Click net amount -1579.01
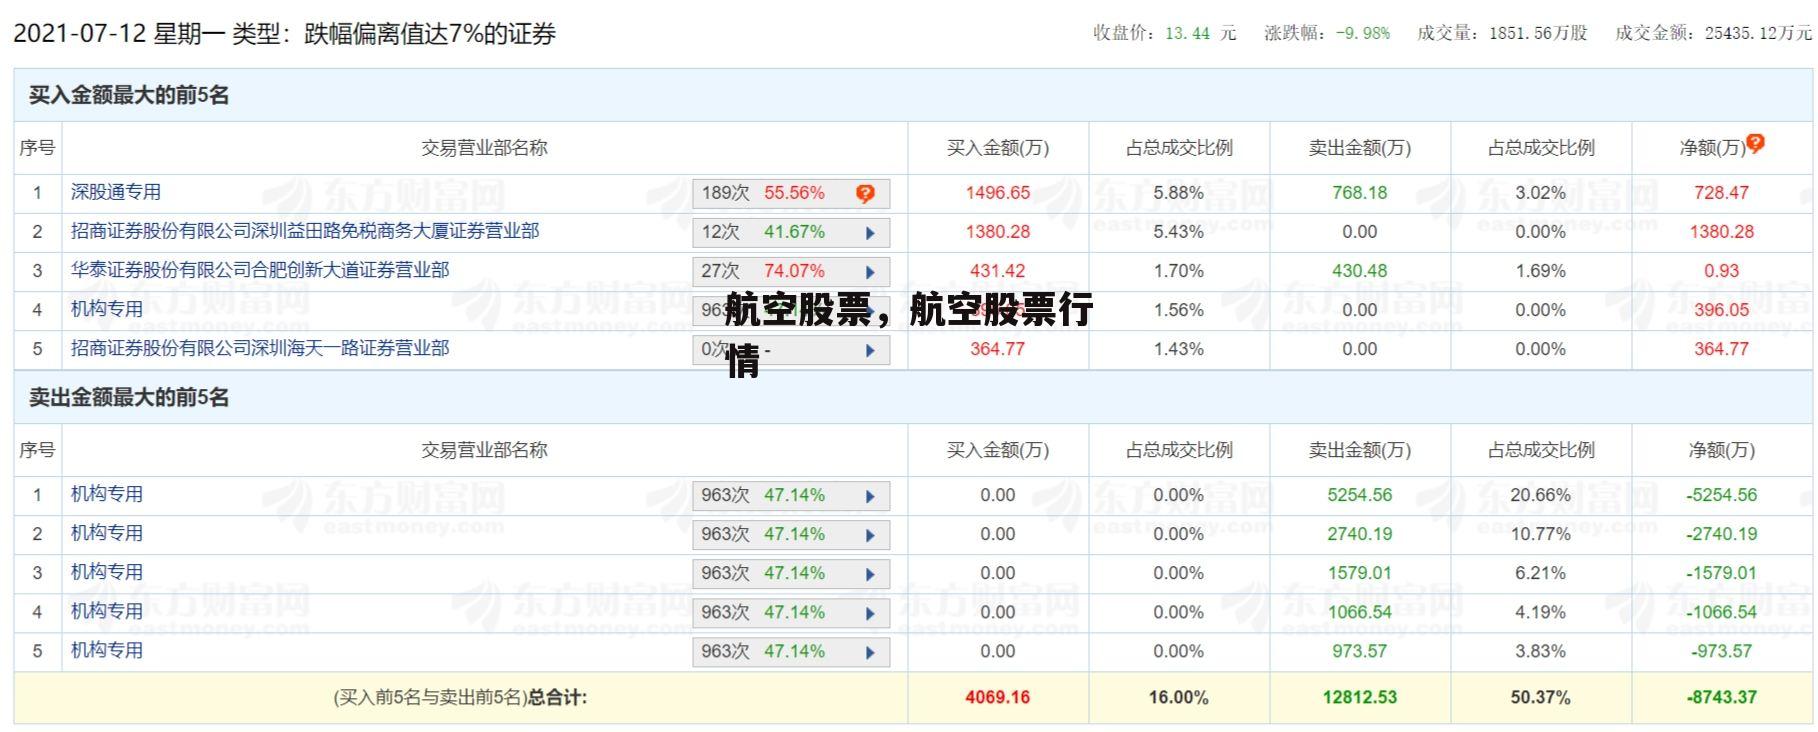Image resolution: width=1818 pixels, height=732 pixels. click(x=1722, y=573)
